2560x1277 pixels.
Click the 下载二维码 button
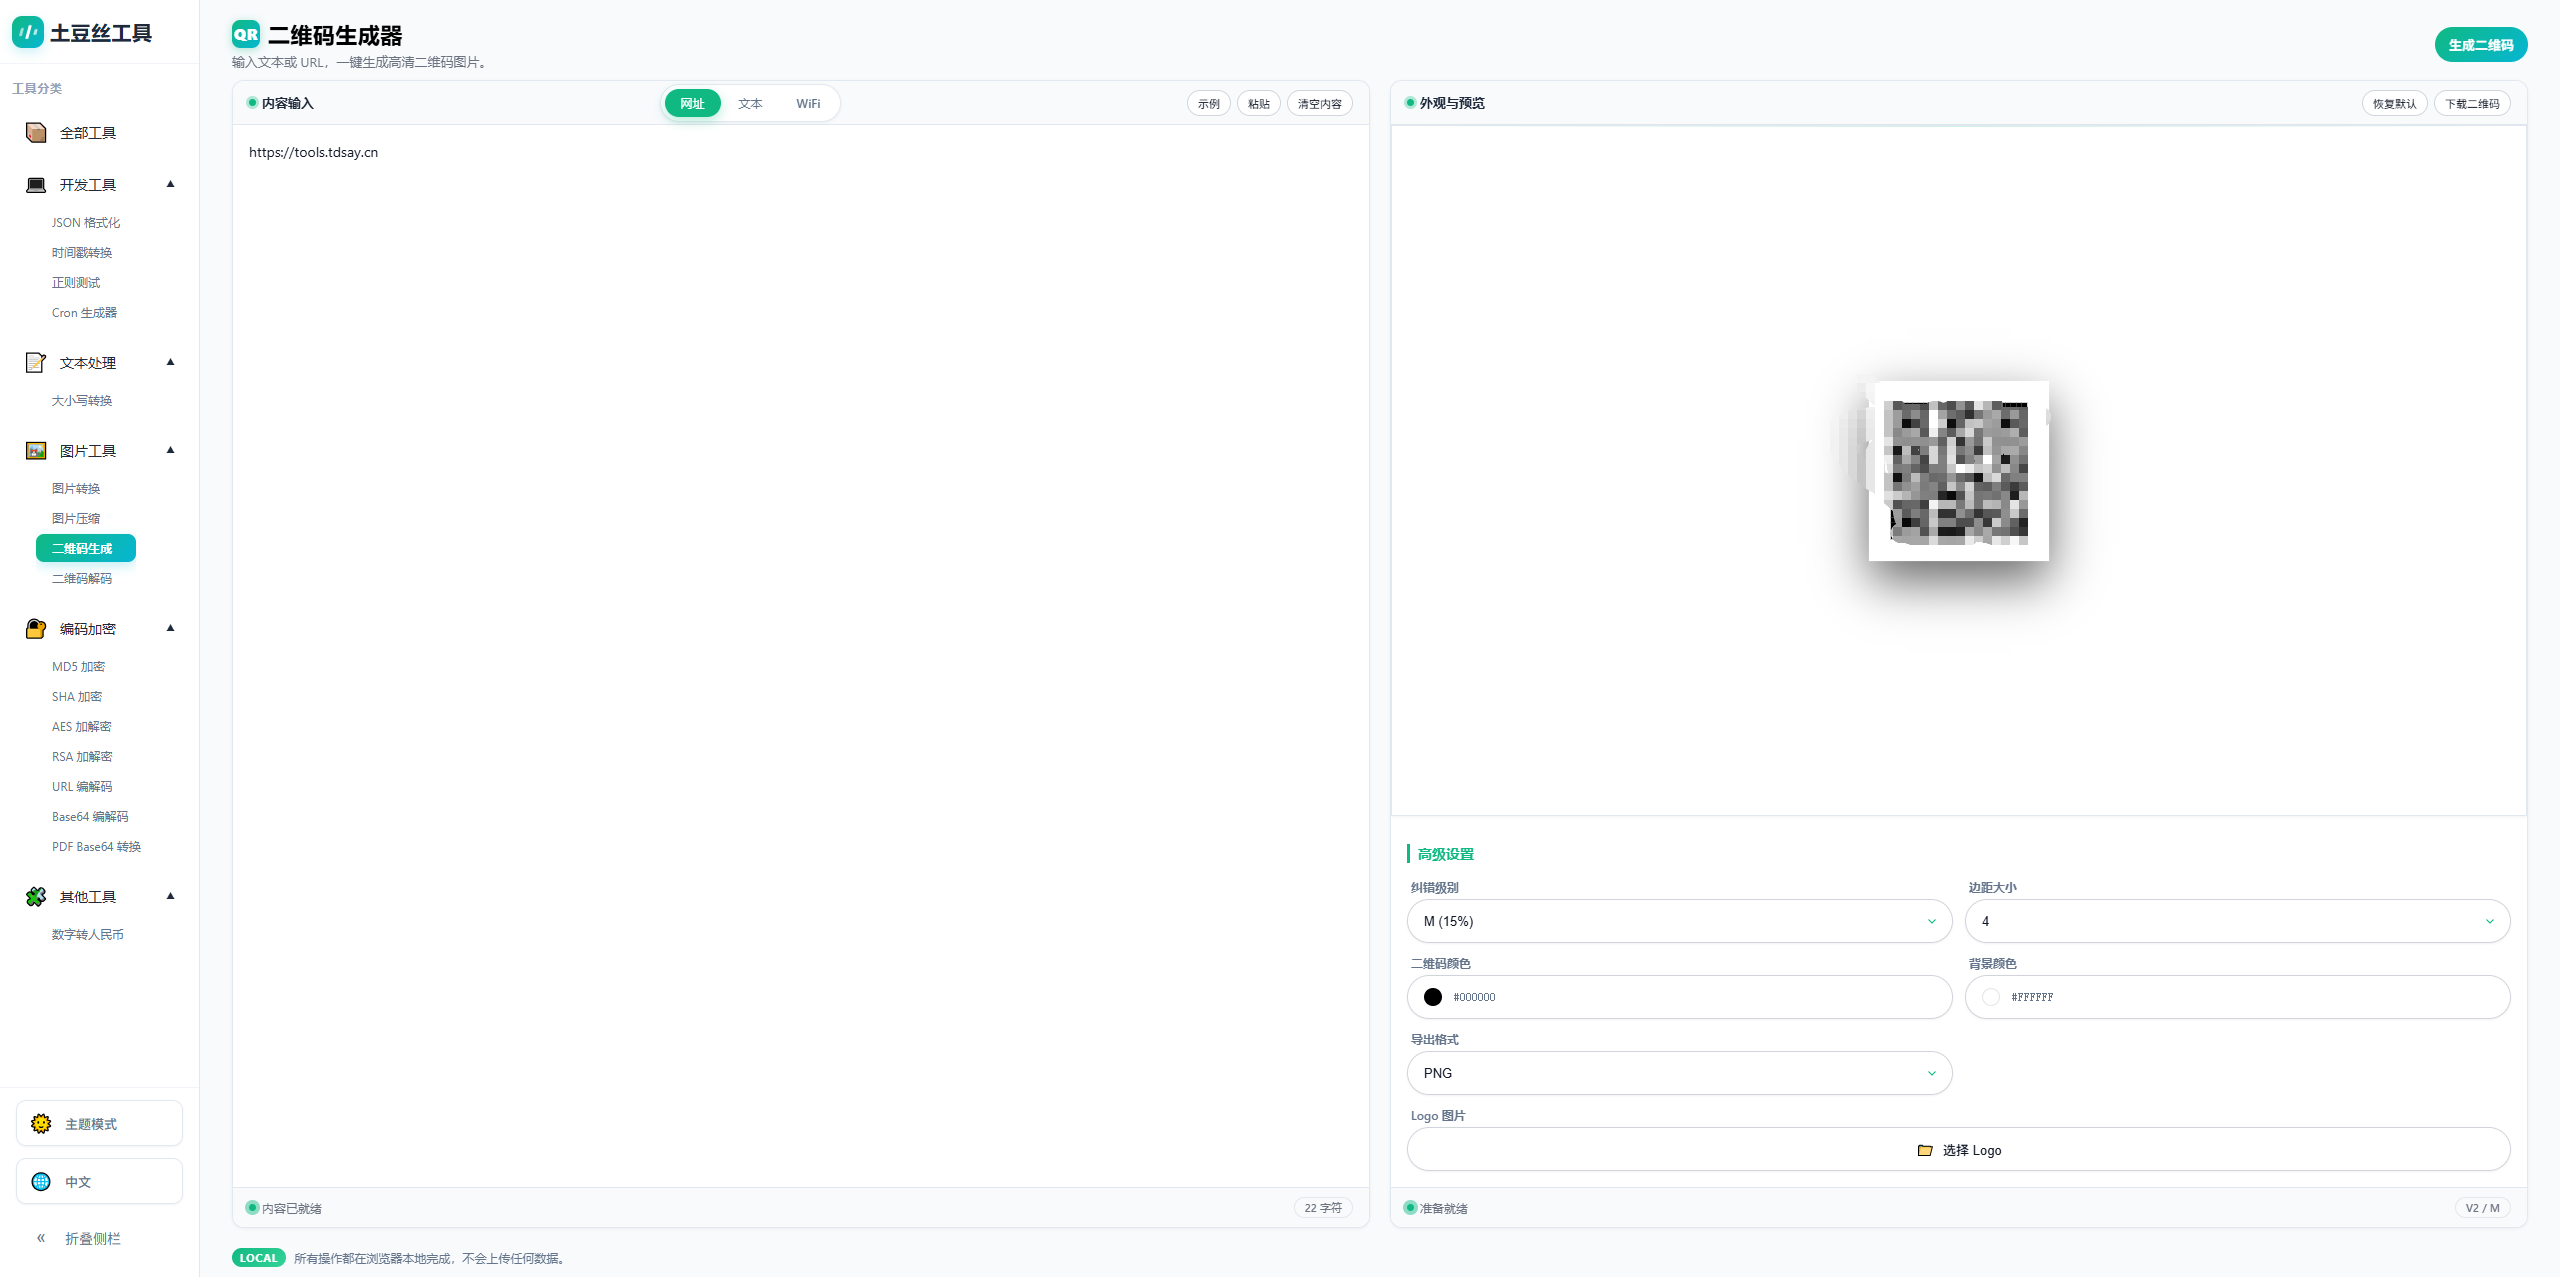(2472, 104)
